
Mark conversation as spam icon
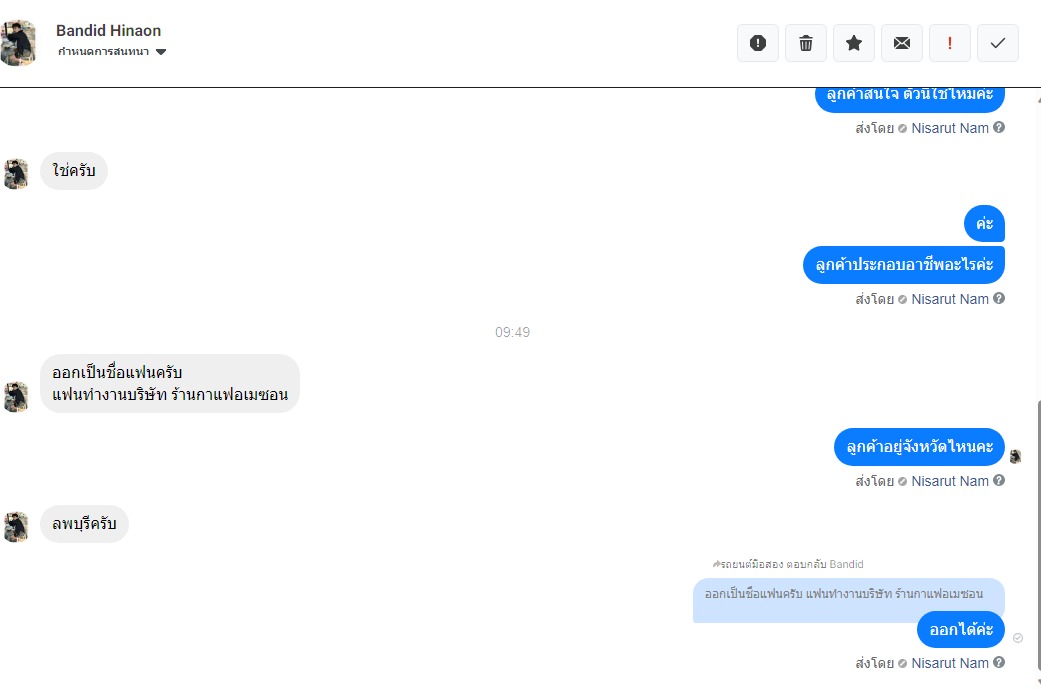(758, 43)
